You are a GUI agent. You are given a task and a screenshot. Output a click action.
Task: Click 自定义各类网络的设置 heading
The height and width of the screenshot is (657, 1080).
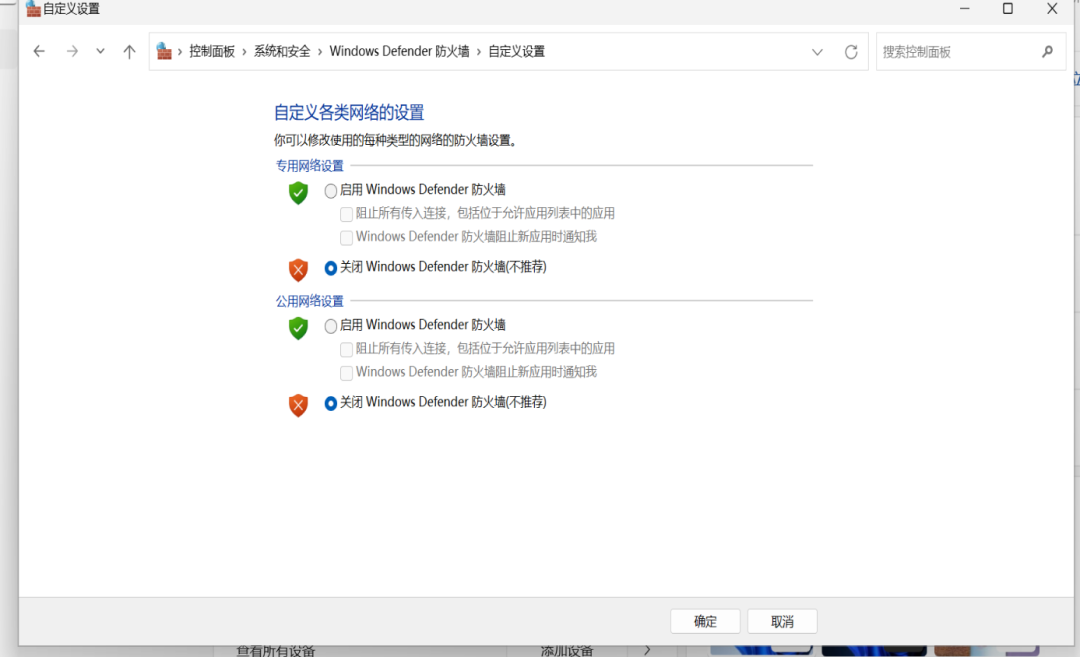point(349,112)
